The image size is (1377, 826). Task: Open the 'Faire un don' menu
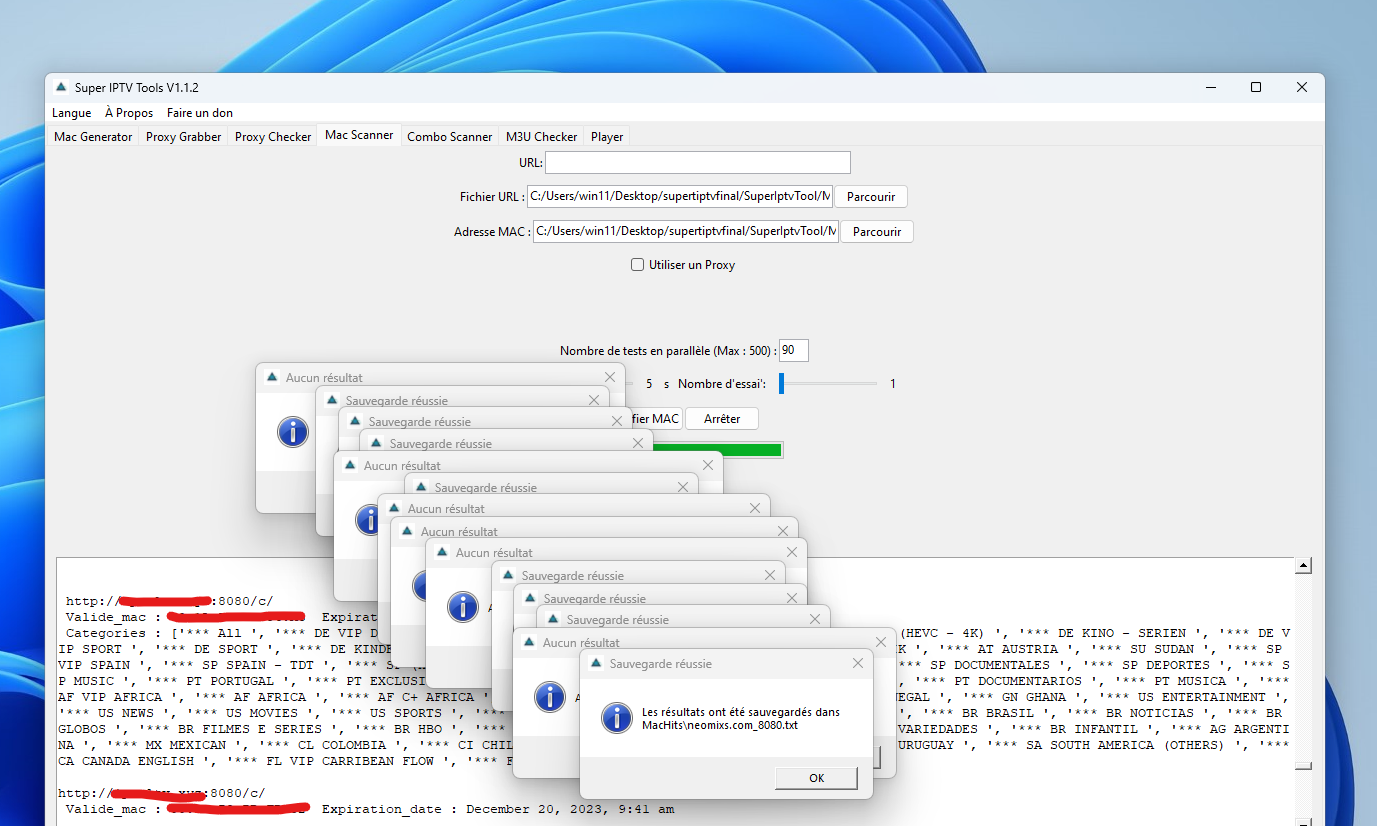coord(200,113)
